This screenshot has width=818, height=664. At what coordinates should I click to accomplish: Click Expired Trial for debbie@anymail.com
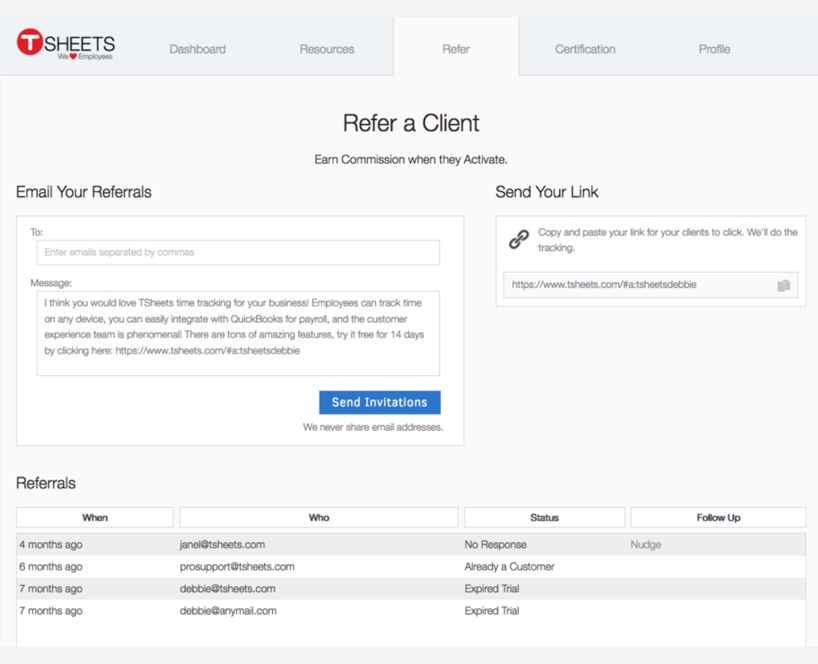pyautogui.click(x=492, y=611)
